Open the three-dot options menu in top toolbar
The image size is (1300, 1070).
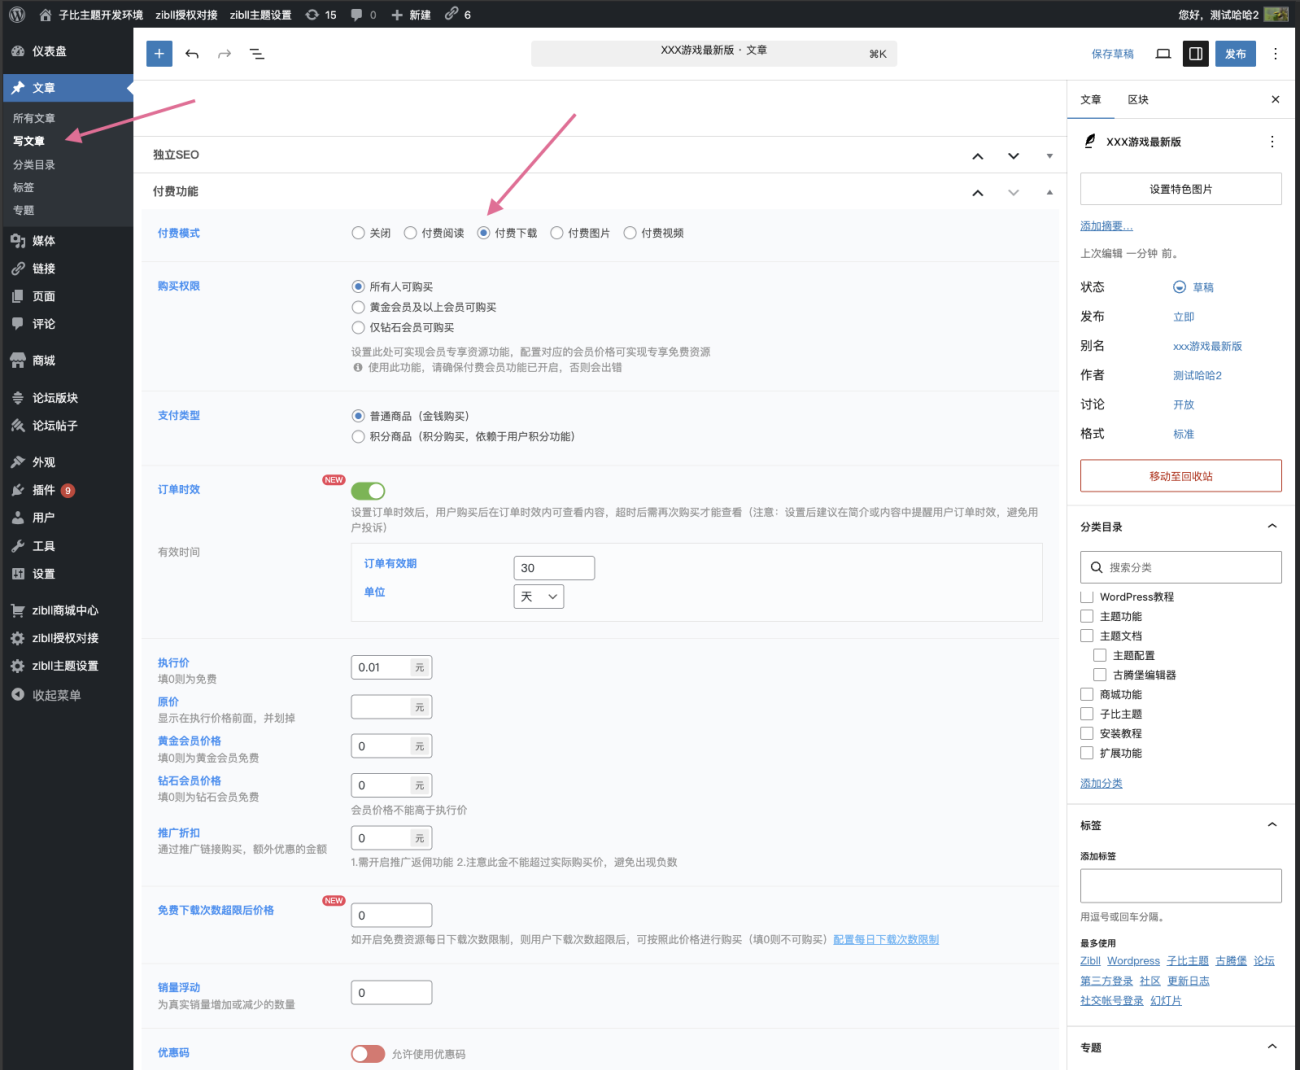point(1275,54)
